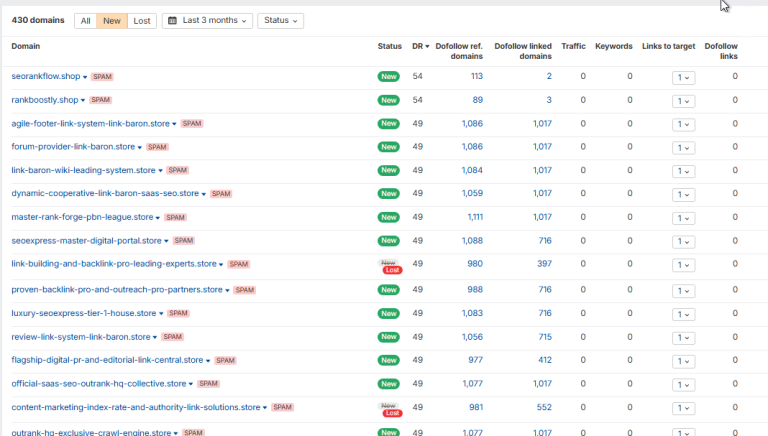The image size is (768, 436).
Task: Click Lost badge for content-marketing-index-rate-and-authority-link-solutions.store
Action: pos(392,413)
